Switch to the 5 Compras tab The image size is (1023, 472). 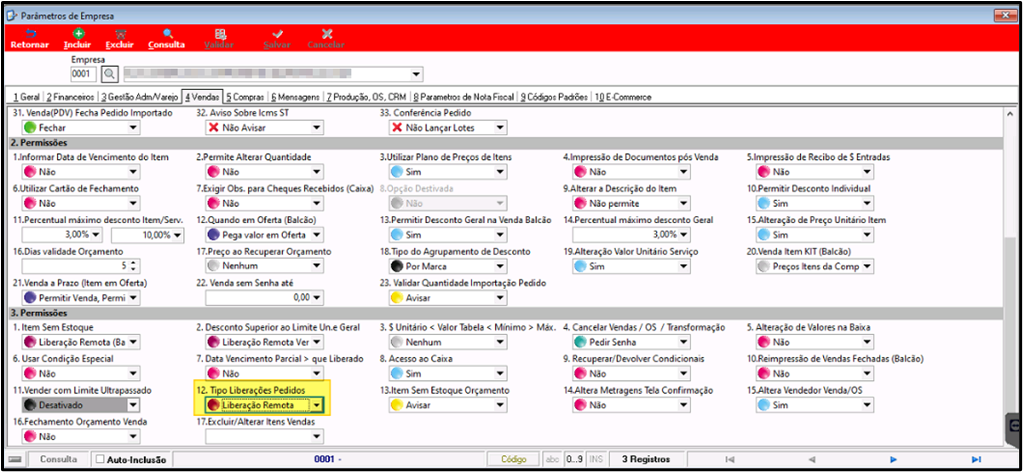click(x=245, y=97)
